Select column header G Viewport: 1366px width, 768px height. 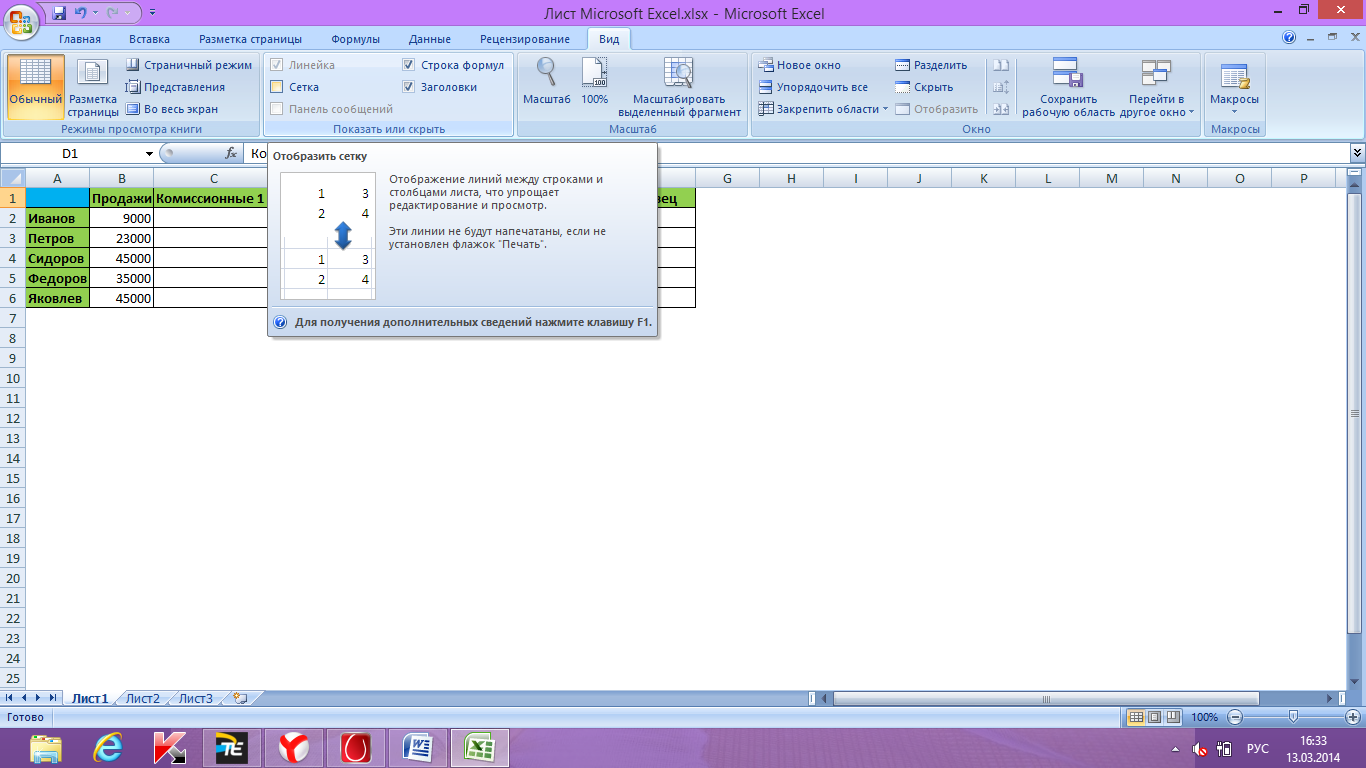pos(727,178)
